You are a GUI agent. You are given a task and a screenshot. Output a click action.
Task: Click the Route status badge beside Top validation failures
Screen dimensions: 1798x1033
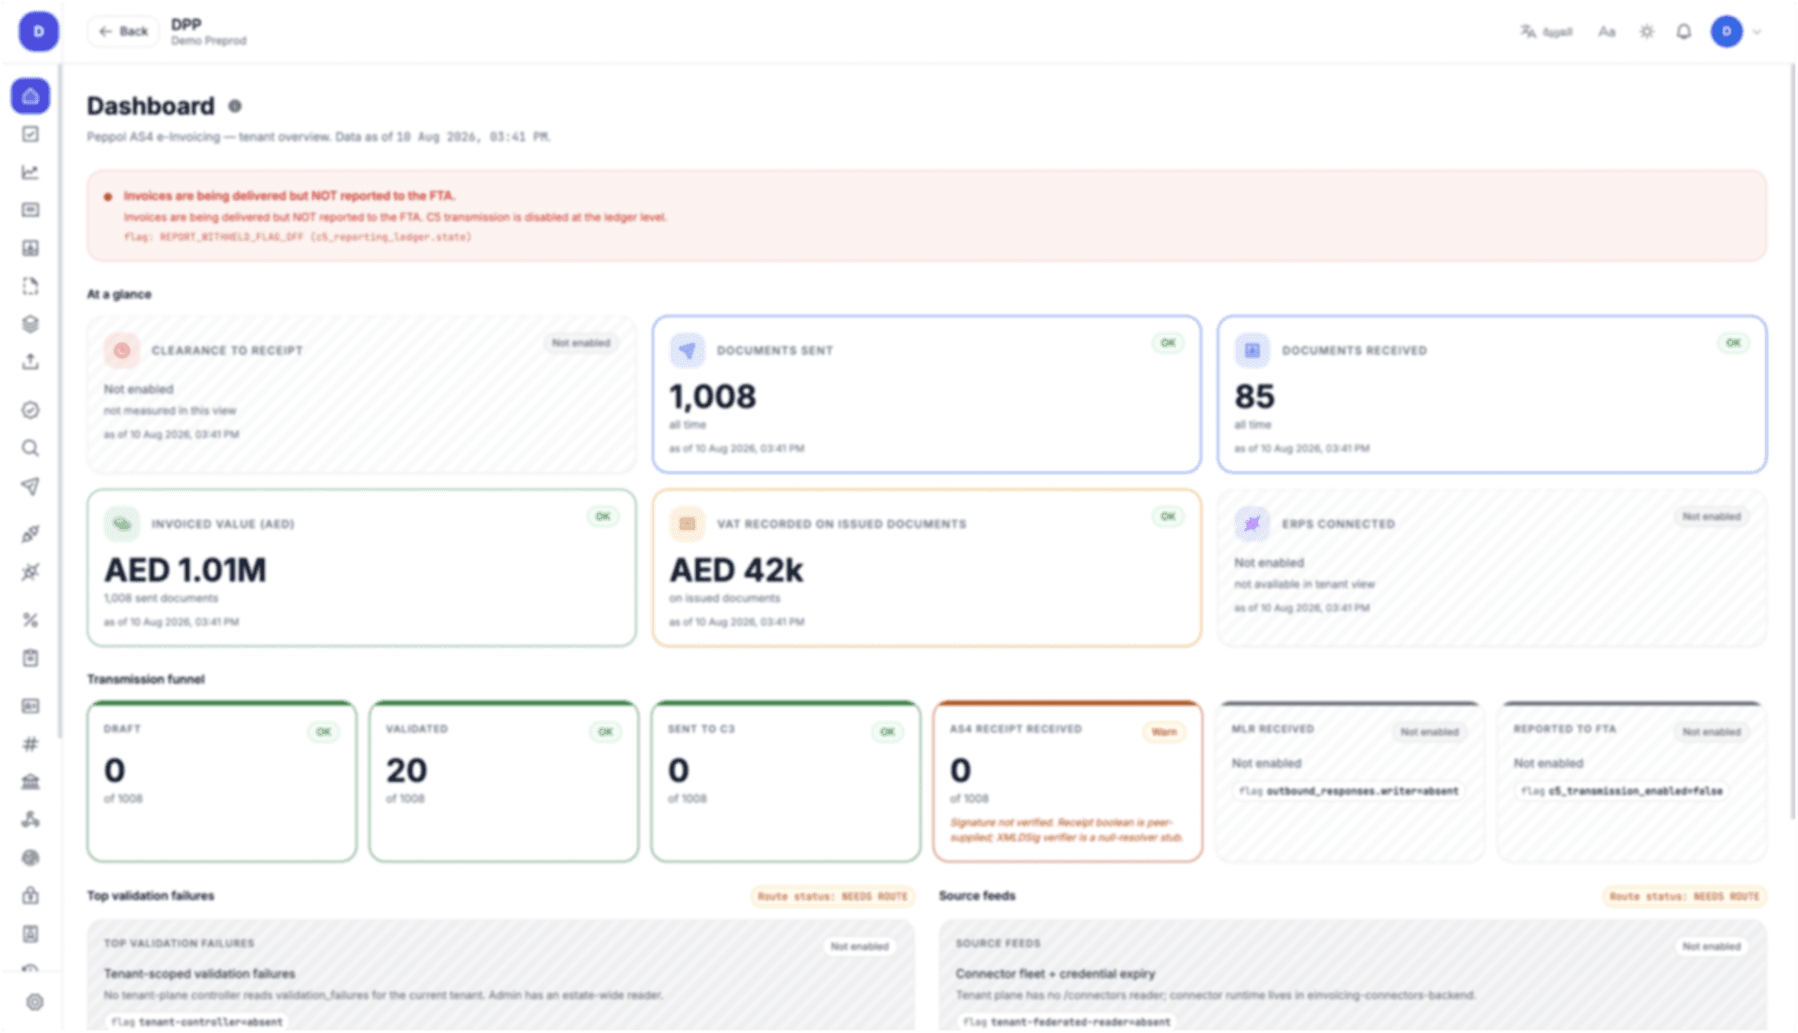pyautogui.click(x=833, y=897)
